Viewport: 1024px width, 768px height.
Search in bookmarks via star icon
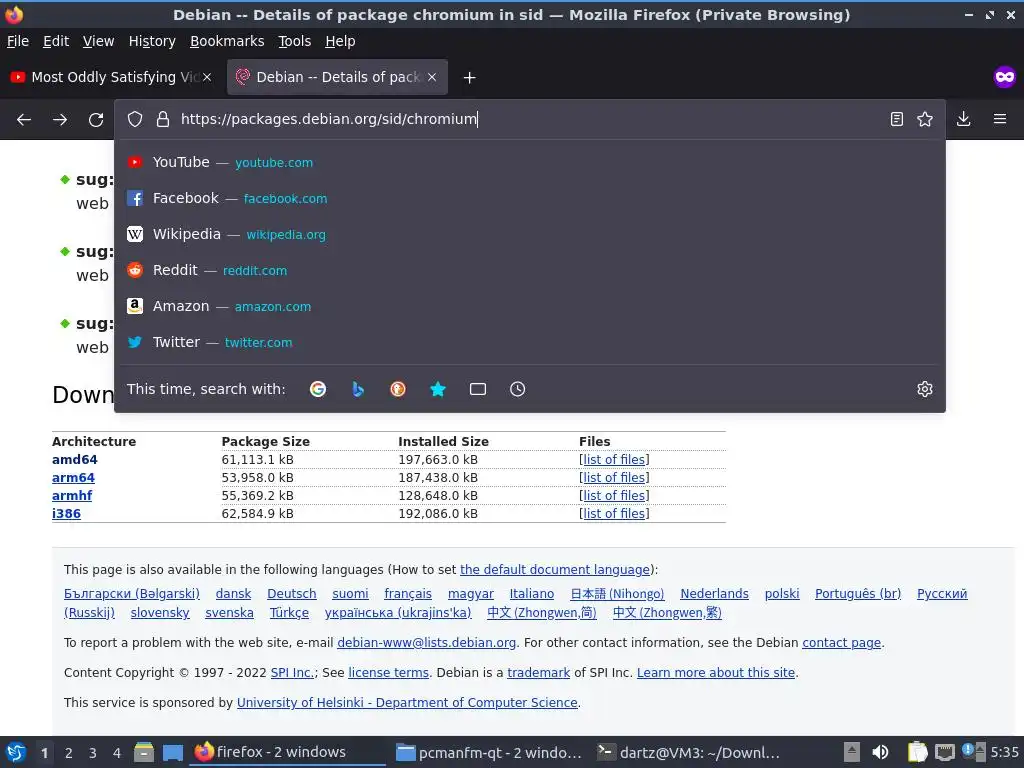point(438,389)
